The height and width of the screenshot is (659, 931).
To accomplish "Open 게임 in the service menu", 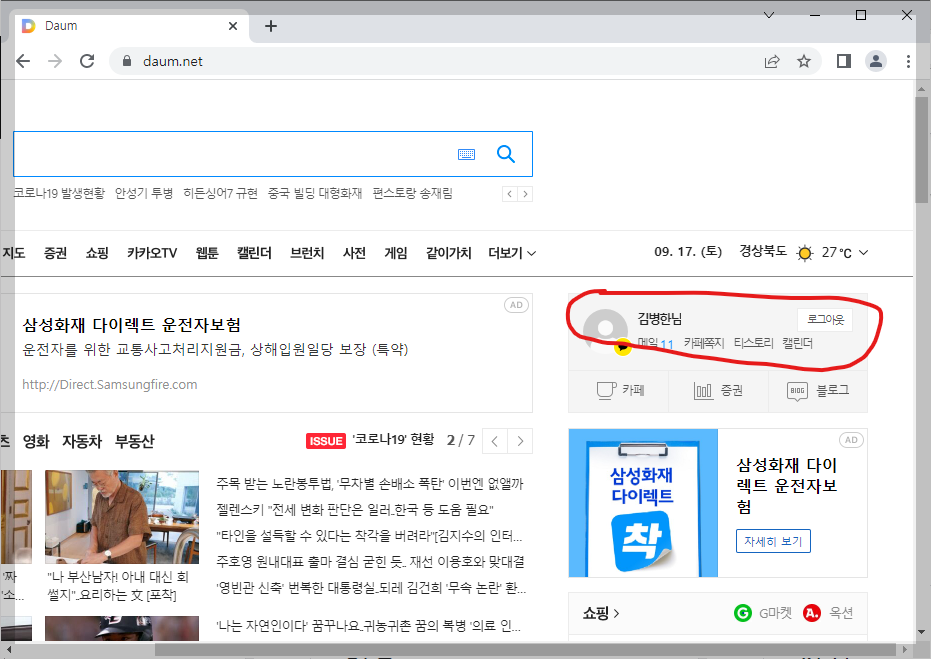I will tap(396, 253).
